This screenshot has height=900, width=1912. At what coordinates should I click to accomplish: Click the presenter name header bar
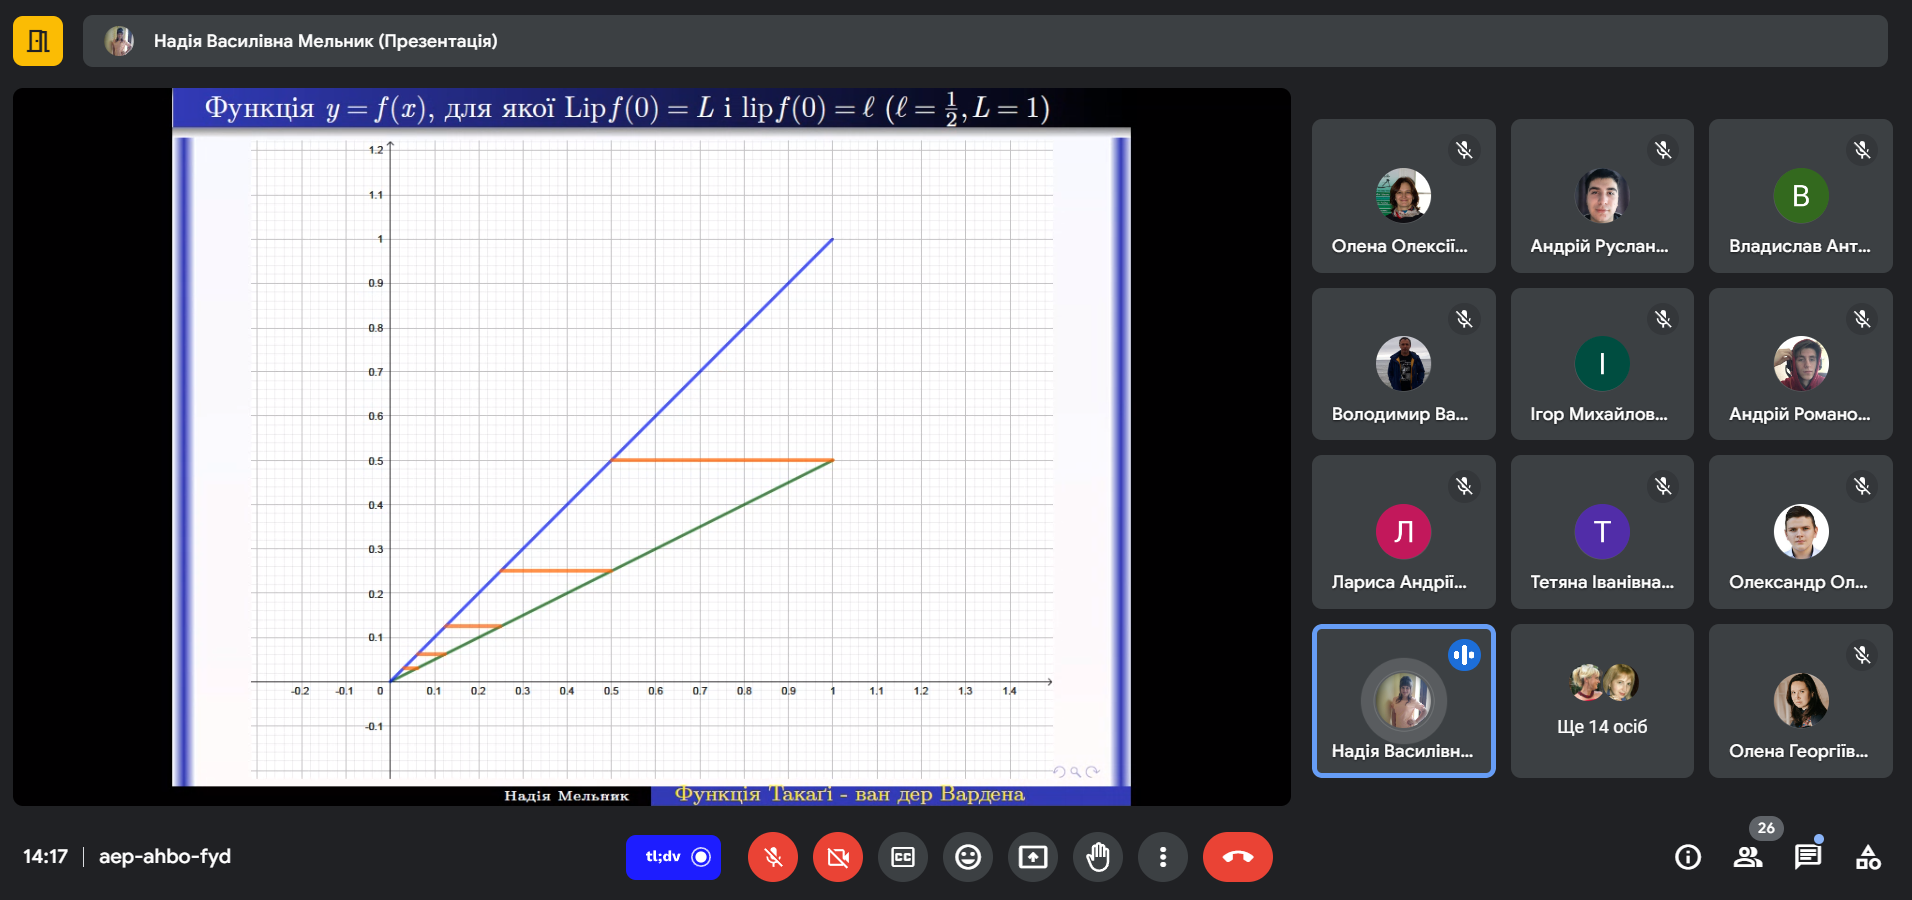tap(985, 41)
